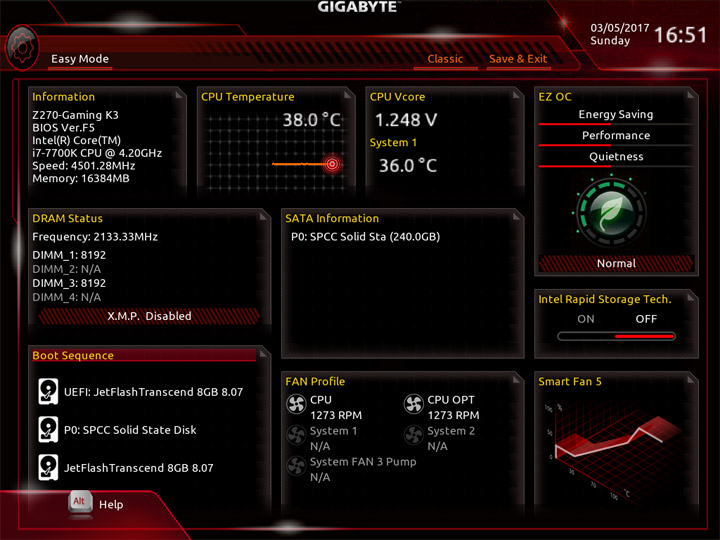Toggle the X.M.P. Disabled bar
720x540 pixels.
pyautogui.click(x=149, y=316)
